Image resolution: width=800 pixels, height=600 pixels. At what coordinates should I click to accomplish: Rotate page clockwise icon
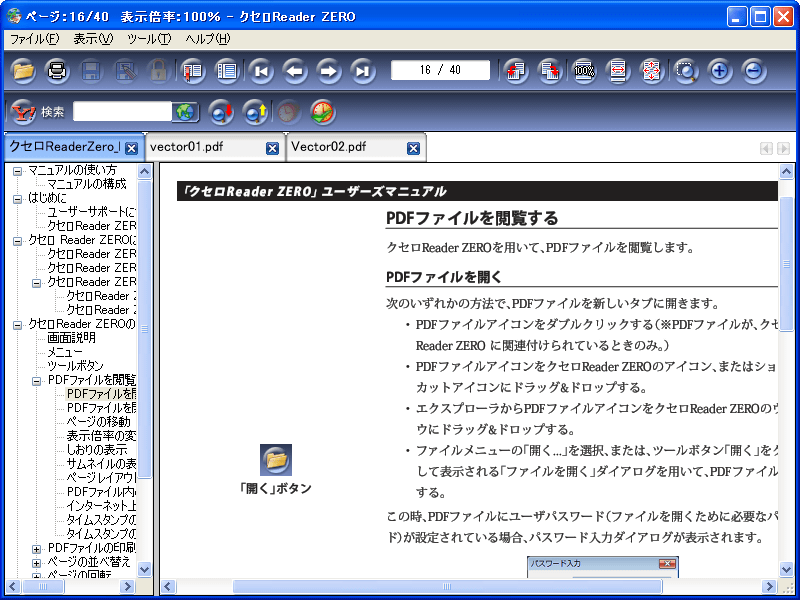click(x=550, y=70)
